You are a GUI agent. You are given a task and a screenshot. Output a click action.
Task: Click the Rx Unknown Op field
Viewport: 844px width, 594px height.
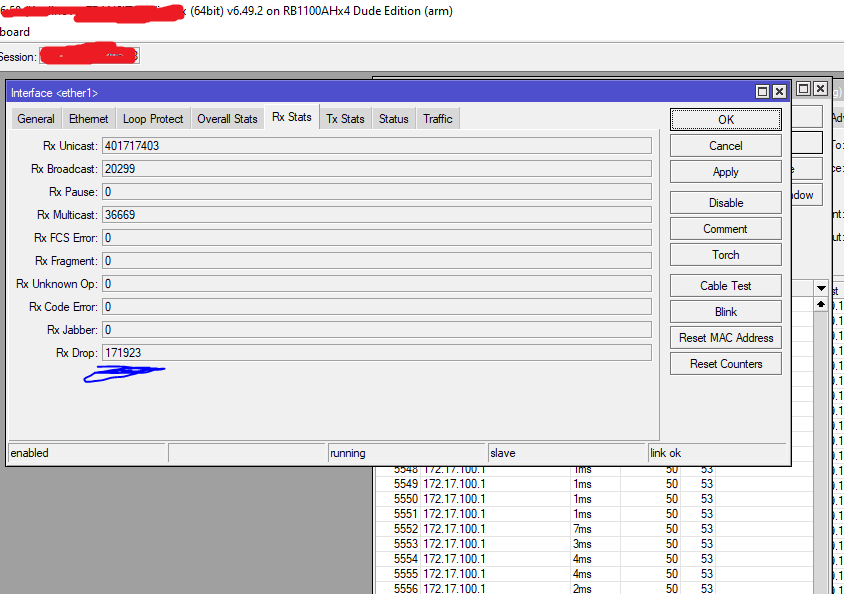pos(377,284)
